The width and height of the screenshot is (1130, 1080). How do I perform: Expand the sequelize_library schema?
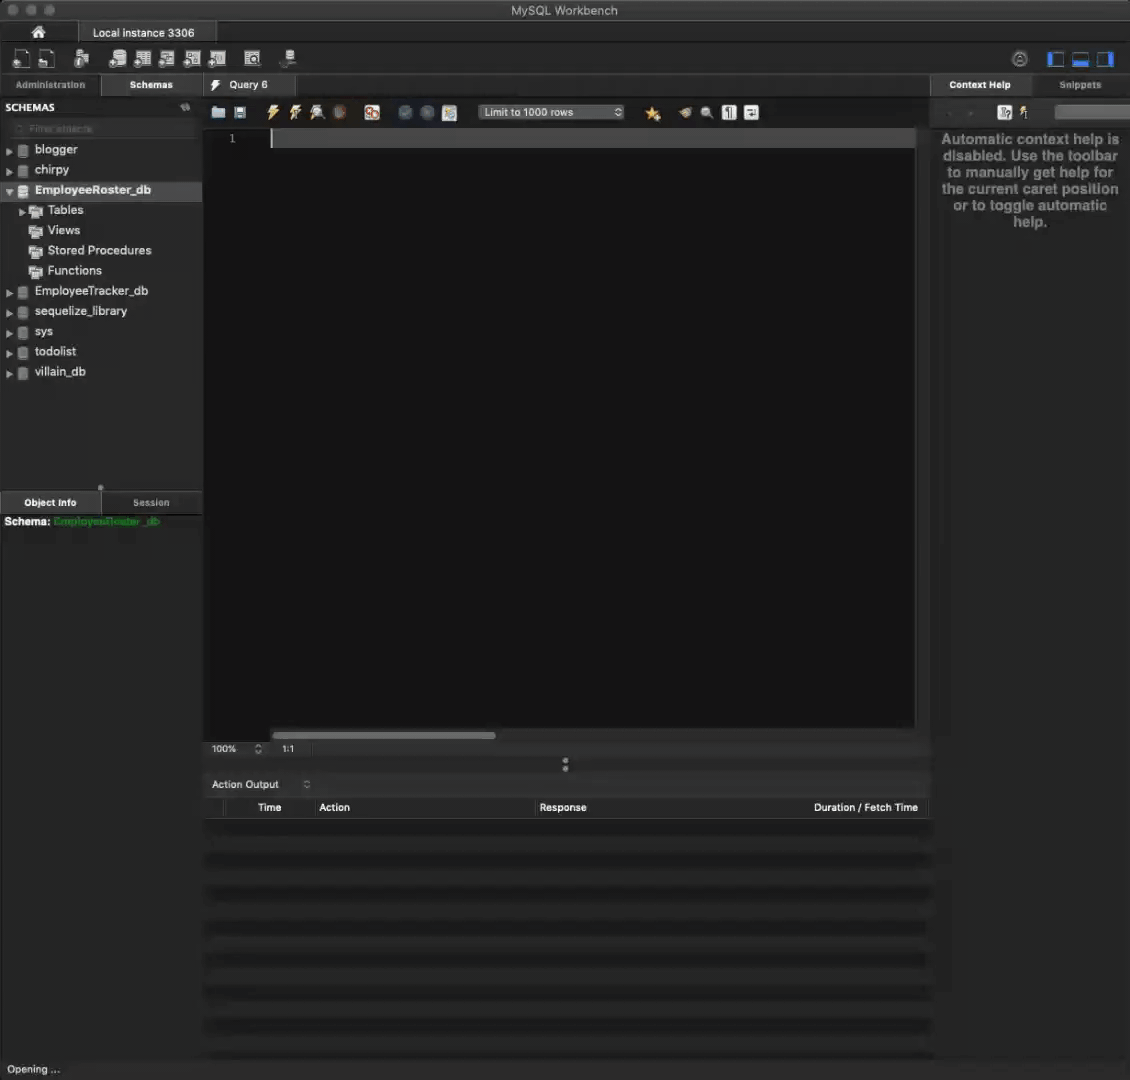9,312
